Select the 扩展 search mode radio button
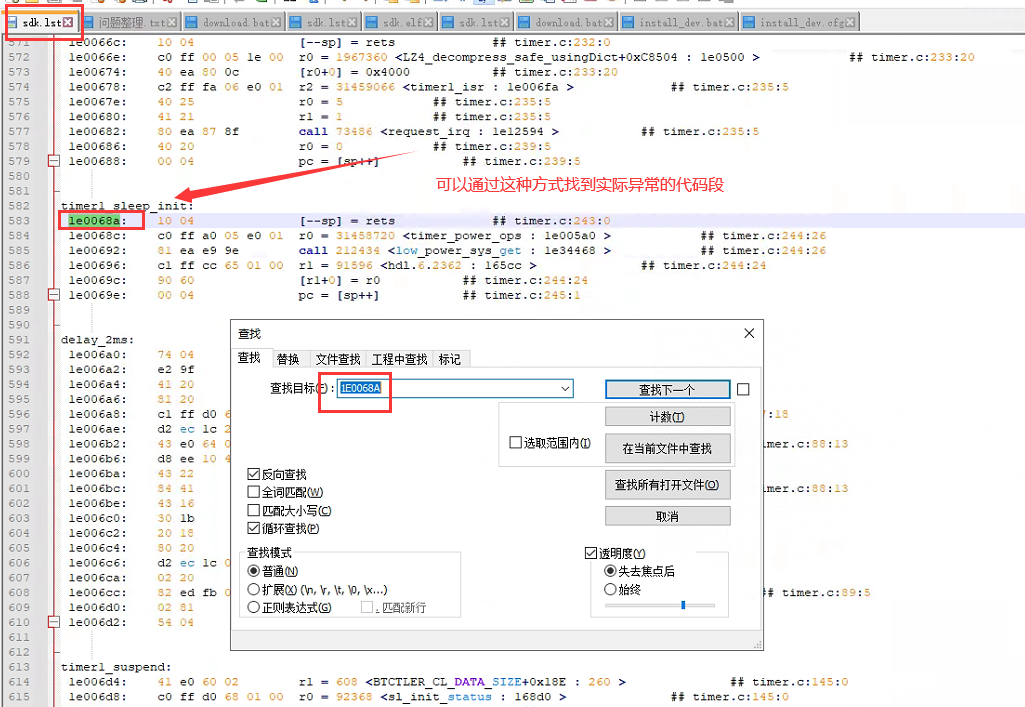 click(x=254, y=589)
